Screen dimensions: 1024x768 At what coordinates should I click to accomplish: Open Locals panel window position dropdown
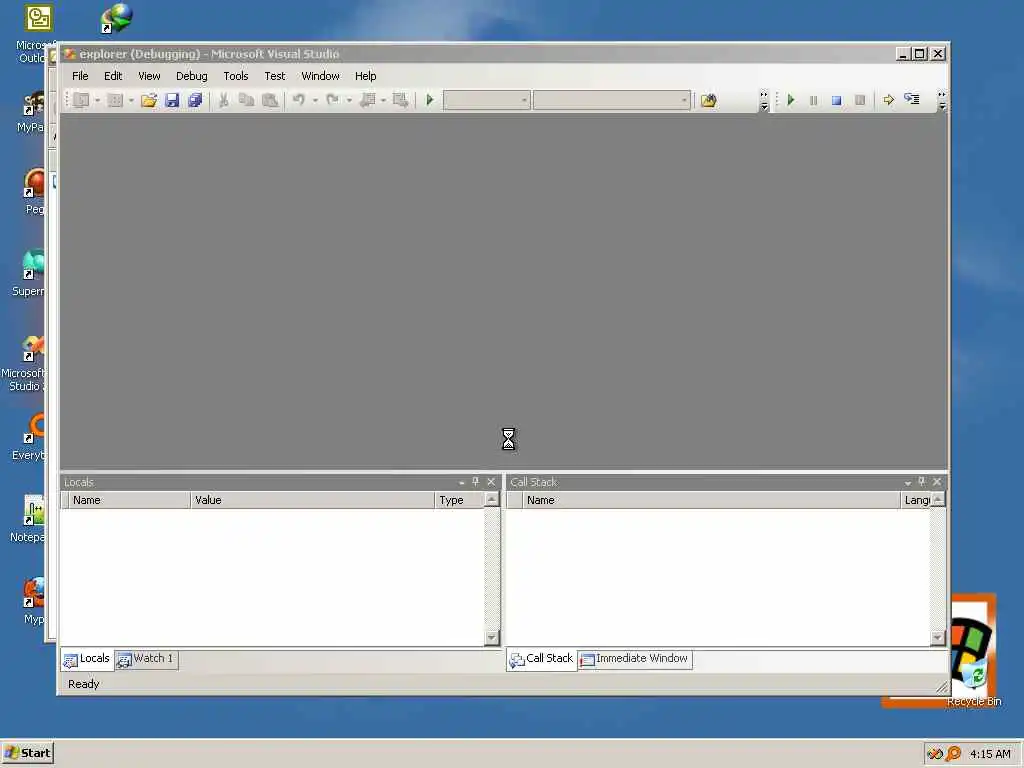(x=461, y=482)
